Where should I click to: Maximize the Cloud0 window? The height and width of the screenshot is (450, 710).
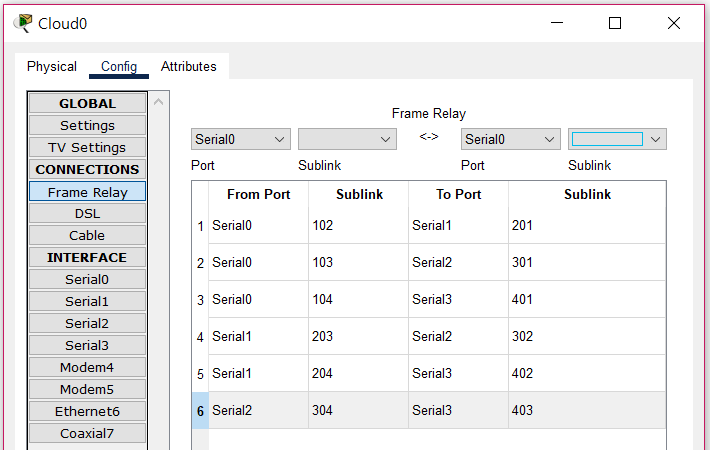click(615, 23)
